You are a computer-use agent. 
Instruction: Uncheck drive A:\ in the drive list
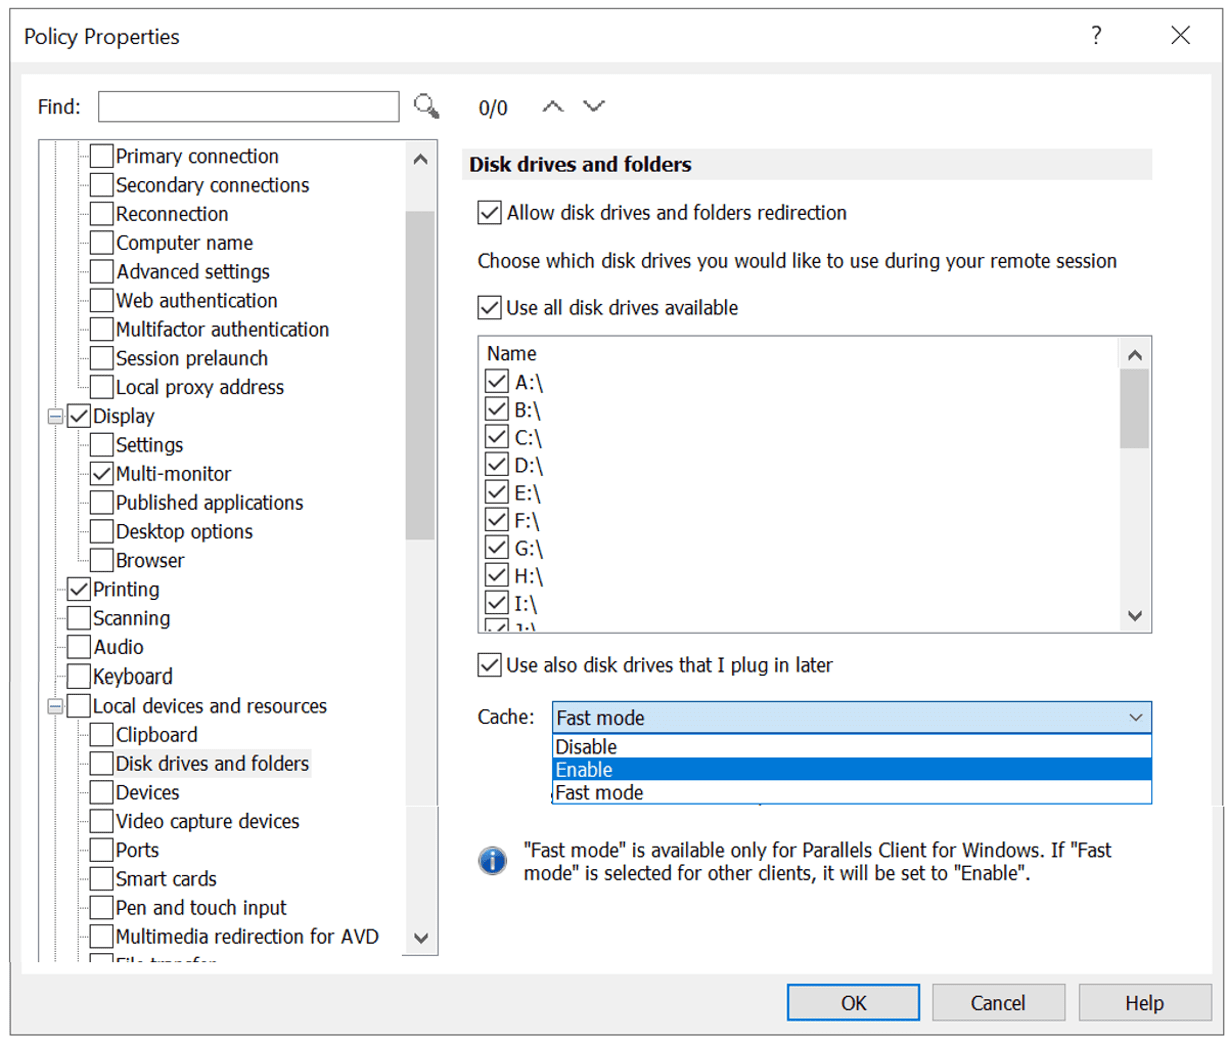pyautogui.click(x=495, y=381)
